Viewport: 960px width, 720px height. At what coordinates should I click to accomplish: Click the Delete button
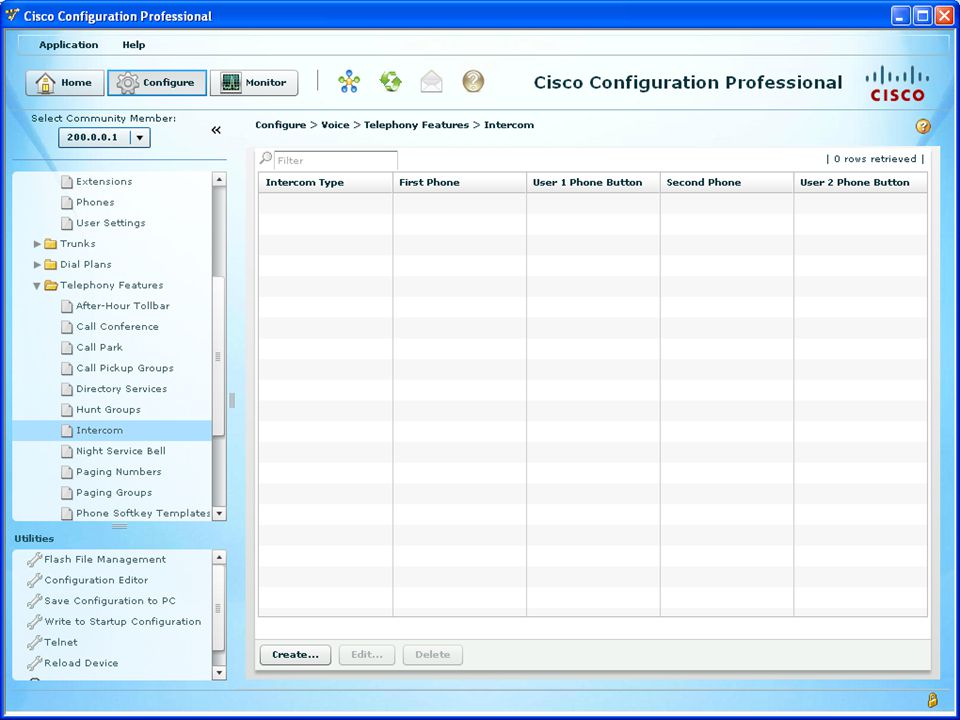(x=432, y=654)
